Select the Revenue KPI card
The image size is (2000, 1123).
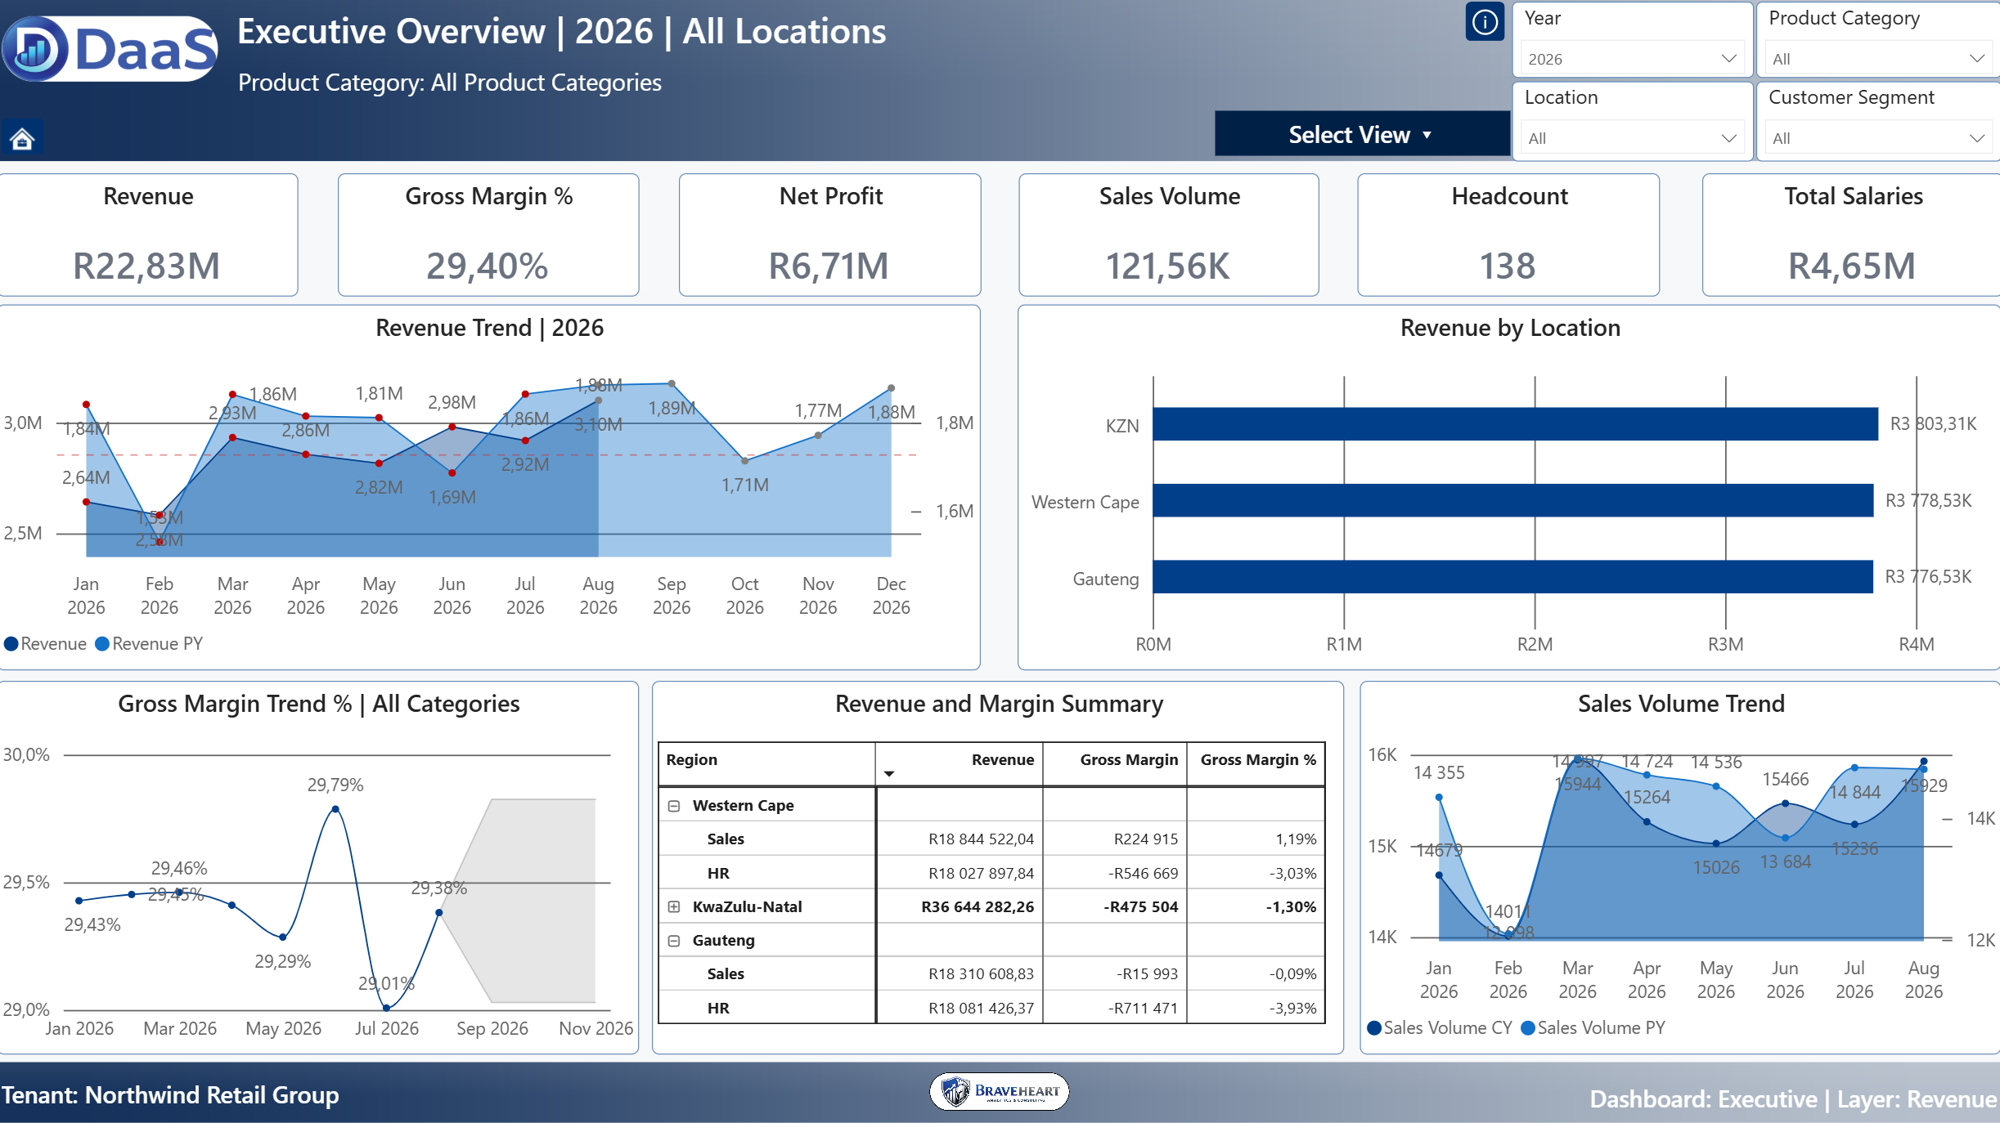coord(148,235)
